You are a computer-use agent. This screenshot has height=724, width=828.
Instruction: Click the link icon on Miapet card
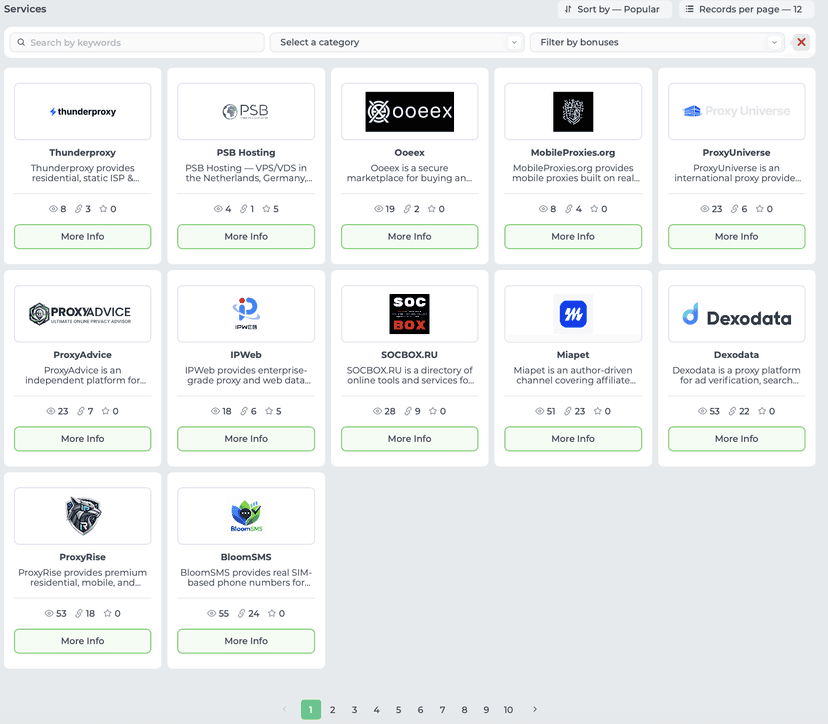[568, 411]
